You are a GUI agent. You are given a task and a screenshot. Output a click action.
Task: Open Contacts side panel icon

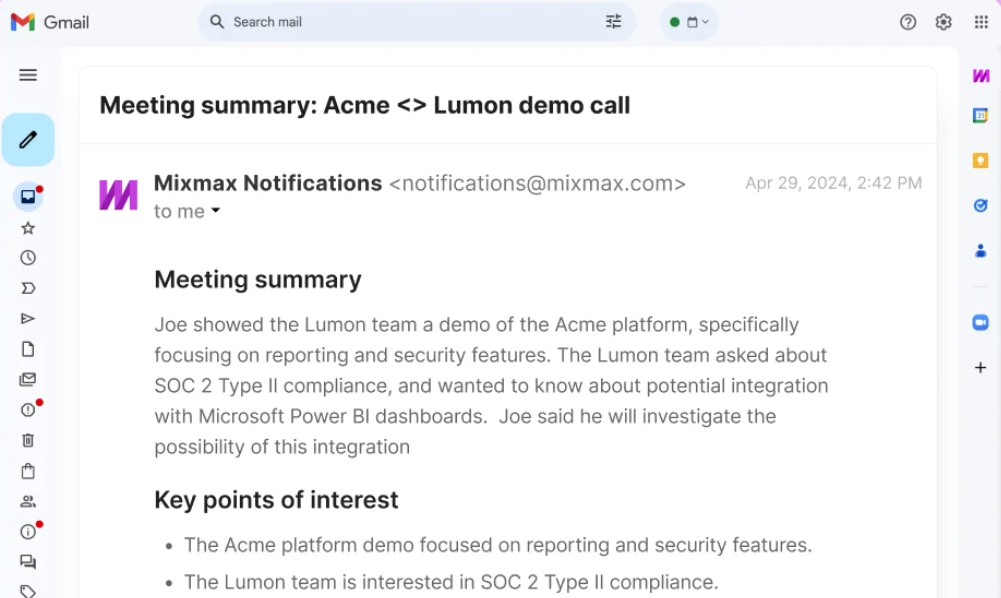pos(981,251)
